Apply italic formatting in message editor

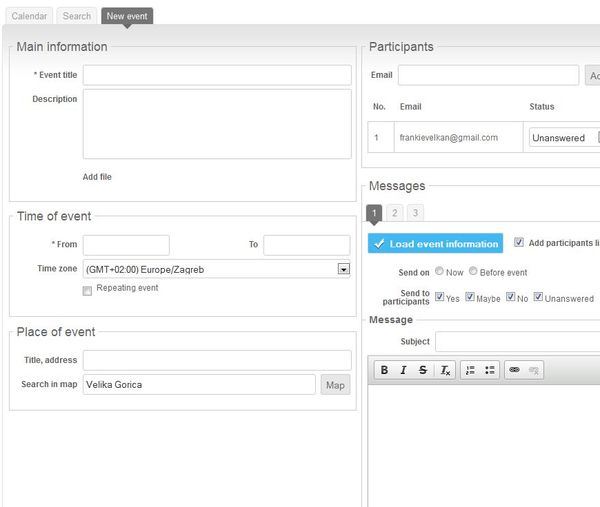[x=404, y=370]
